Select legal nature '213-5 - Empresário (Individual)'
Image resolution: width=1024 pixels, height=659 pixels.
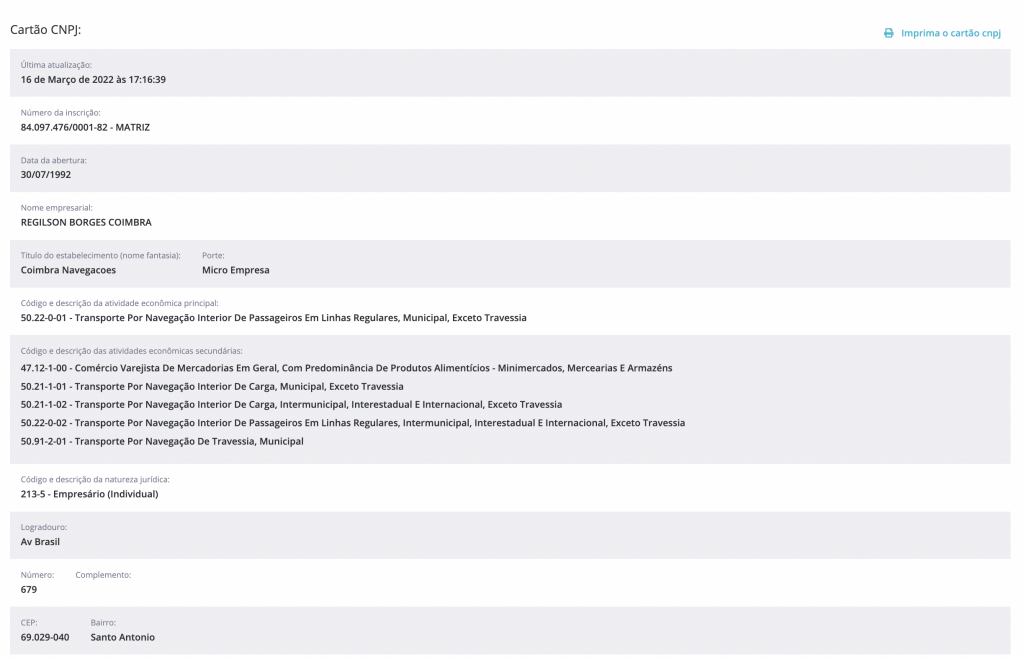[x=89, y=493]
